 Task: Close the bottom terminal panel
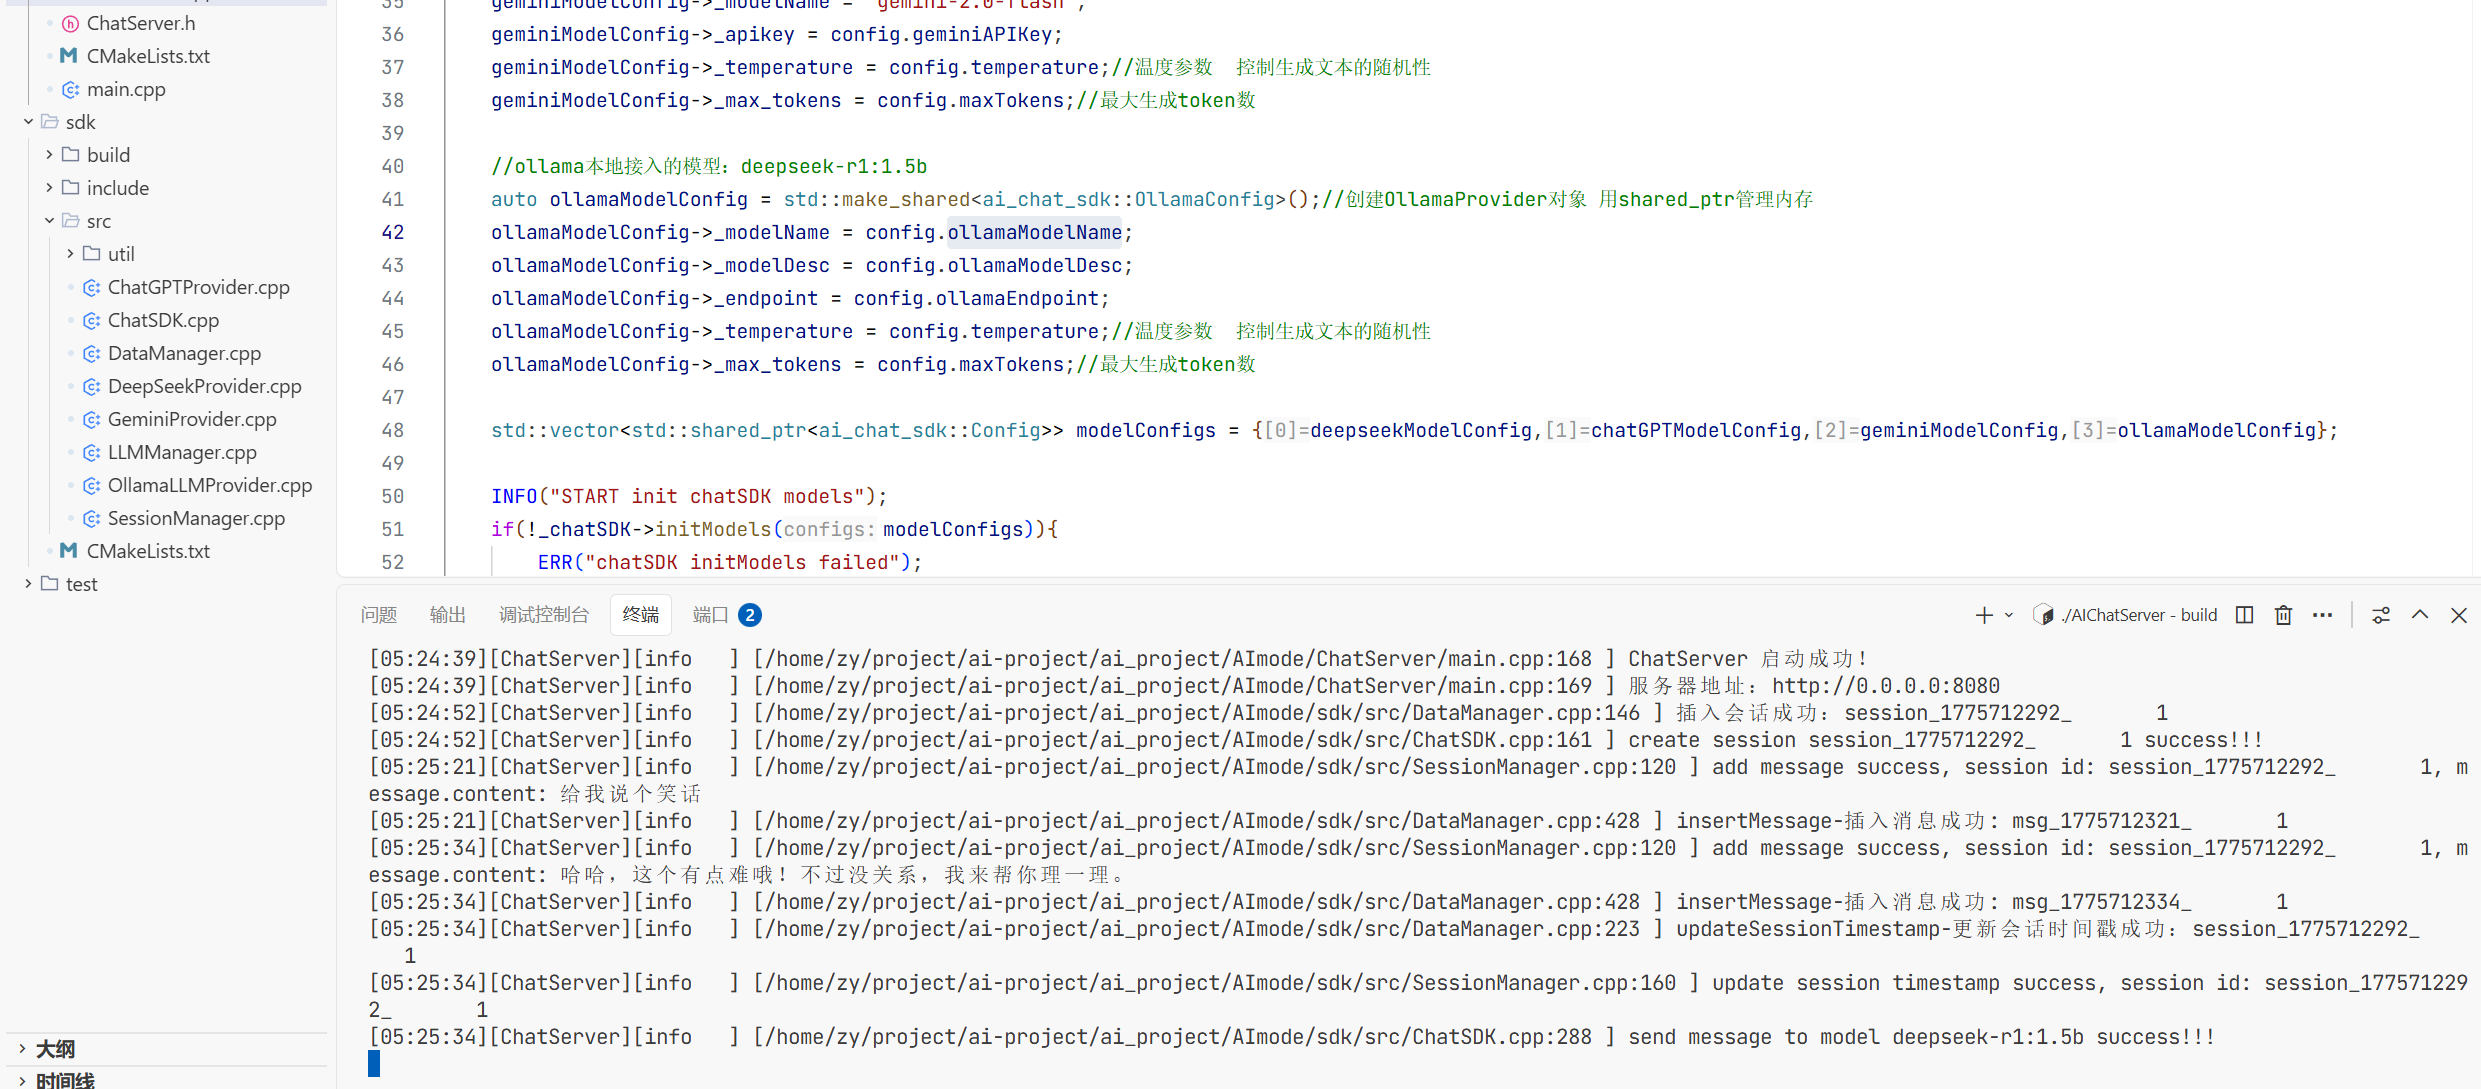coord(2459,615)
